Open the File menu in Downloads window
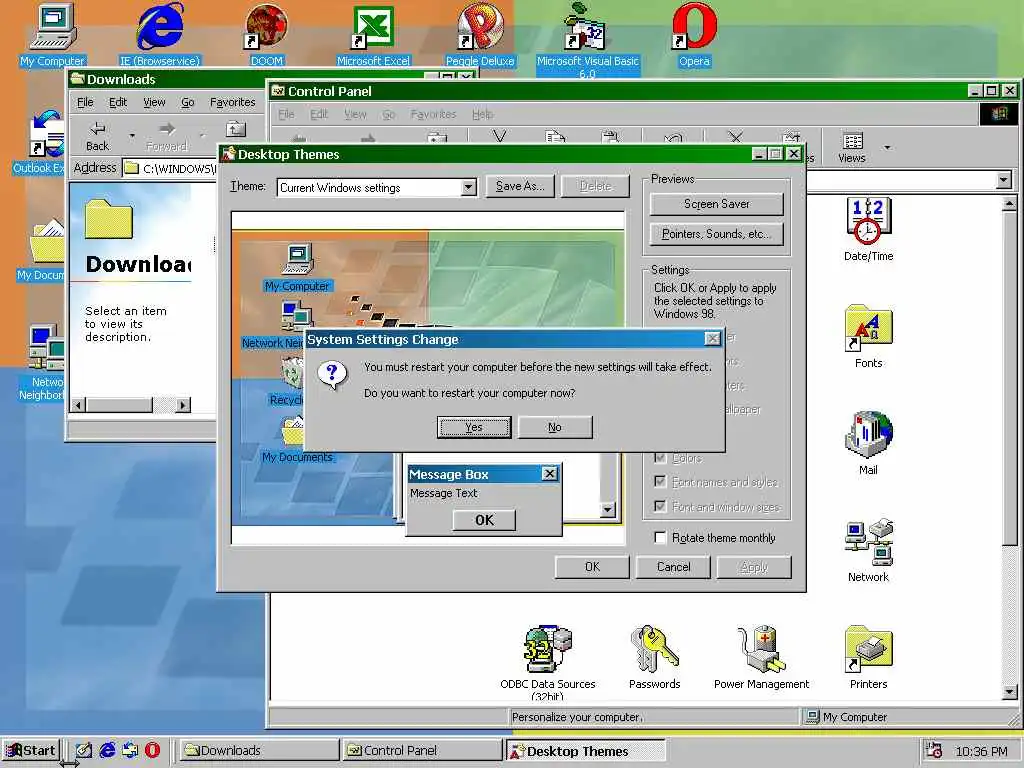The height and width of the screenshot is (768, 1024). coord(85,103)
